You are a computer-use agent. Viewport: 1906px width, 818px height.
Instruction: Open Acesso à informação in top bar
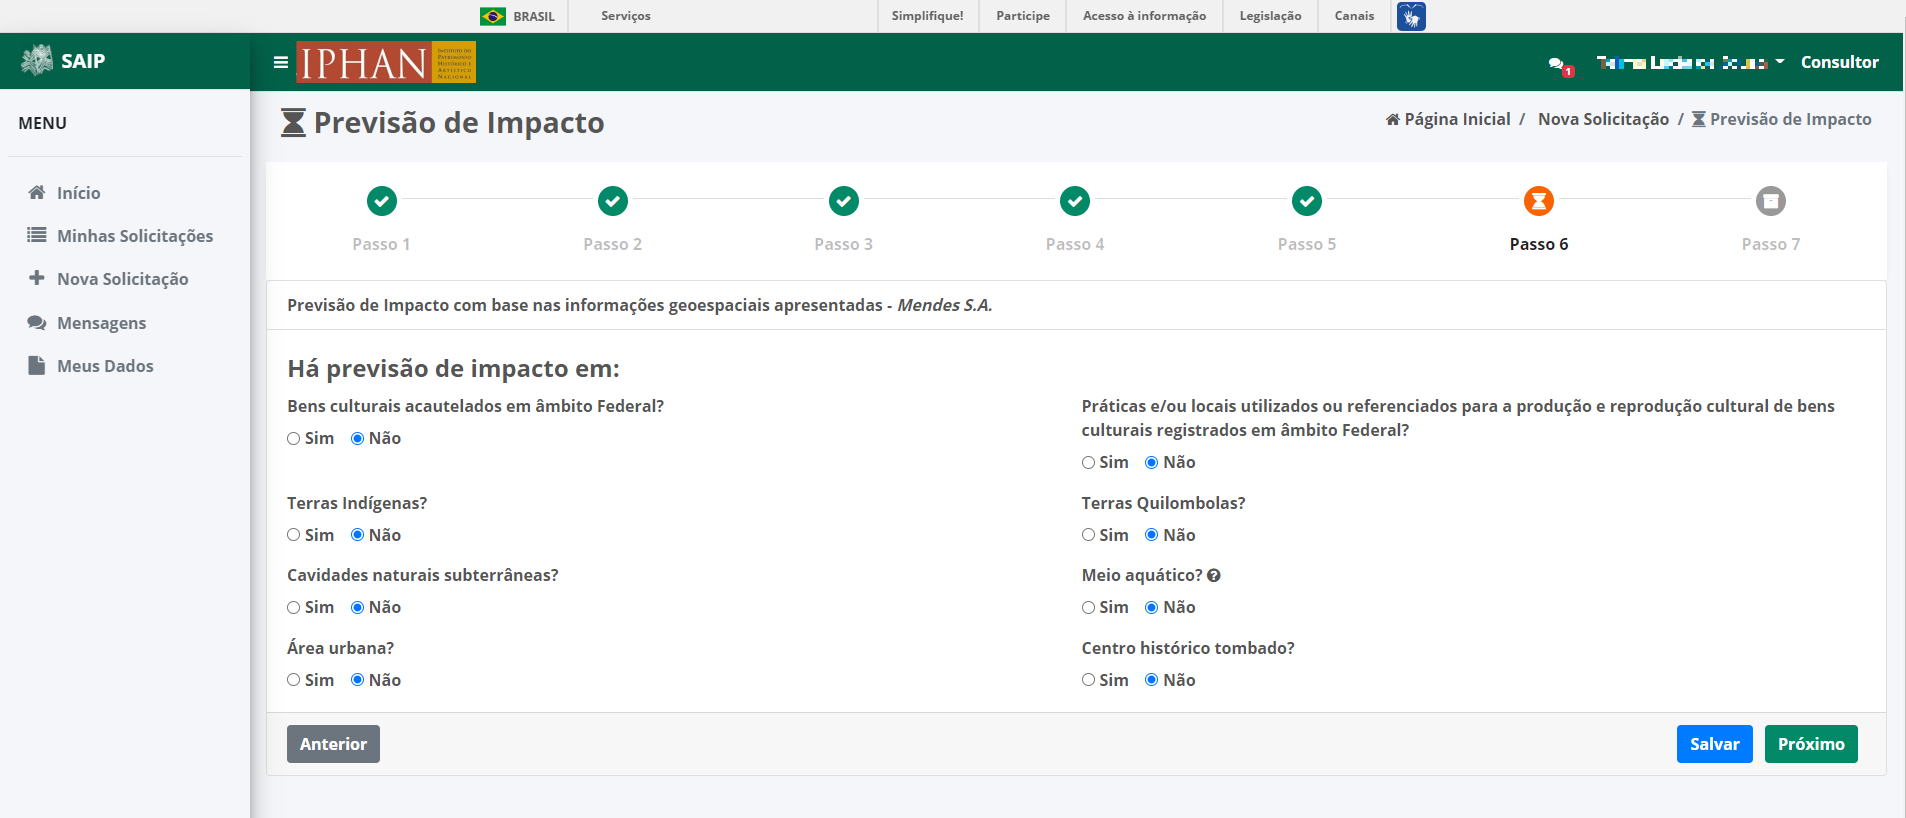pyautogui.click(x=1145, y=16)
